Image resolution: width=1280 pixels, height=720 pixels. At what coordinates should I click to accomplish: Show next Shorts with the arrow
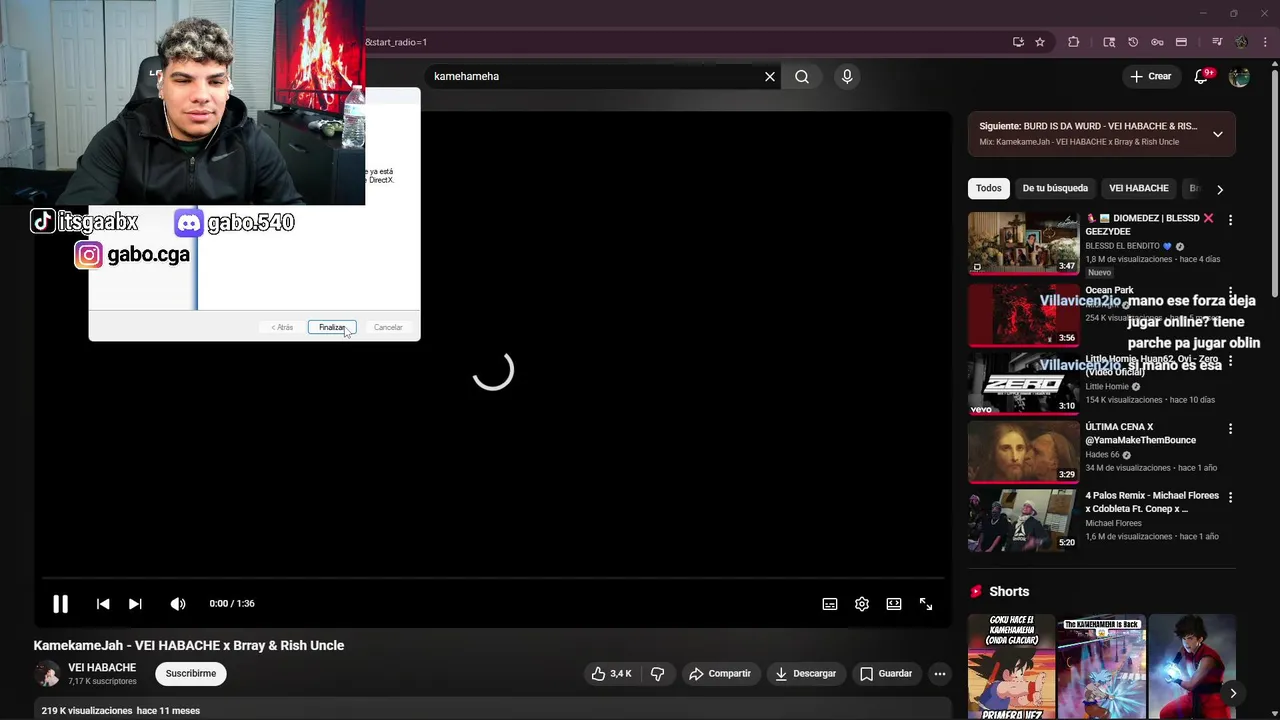pos(1233,693)
